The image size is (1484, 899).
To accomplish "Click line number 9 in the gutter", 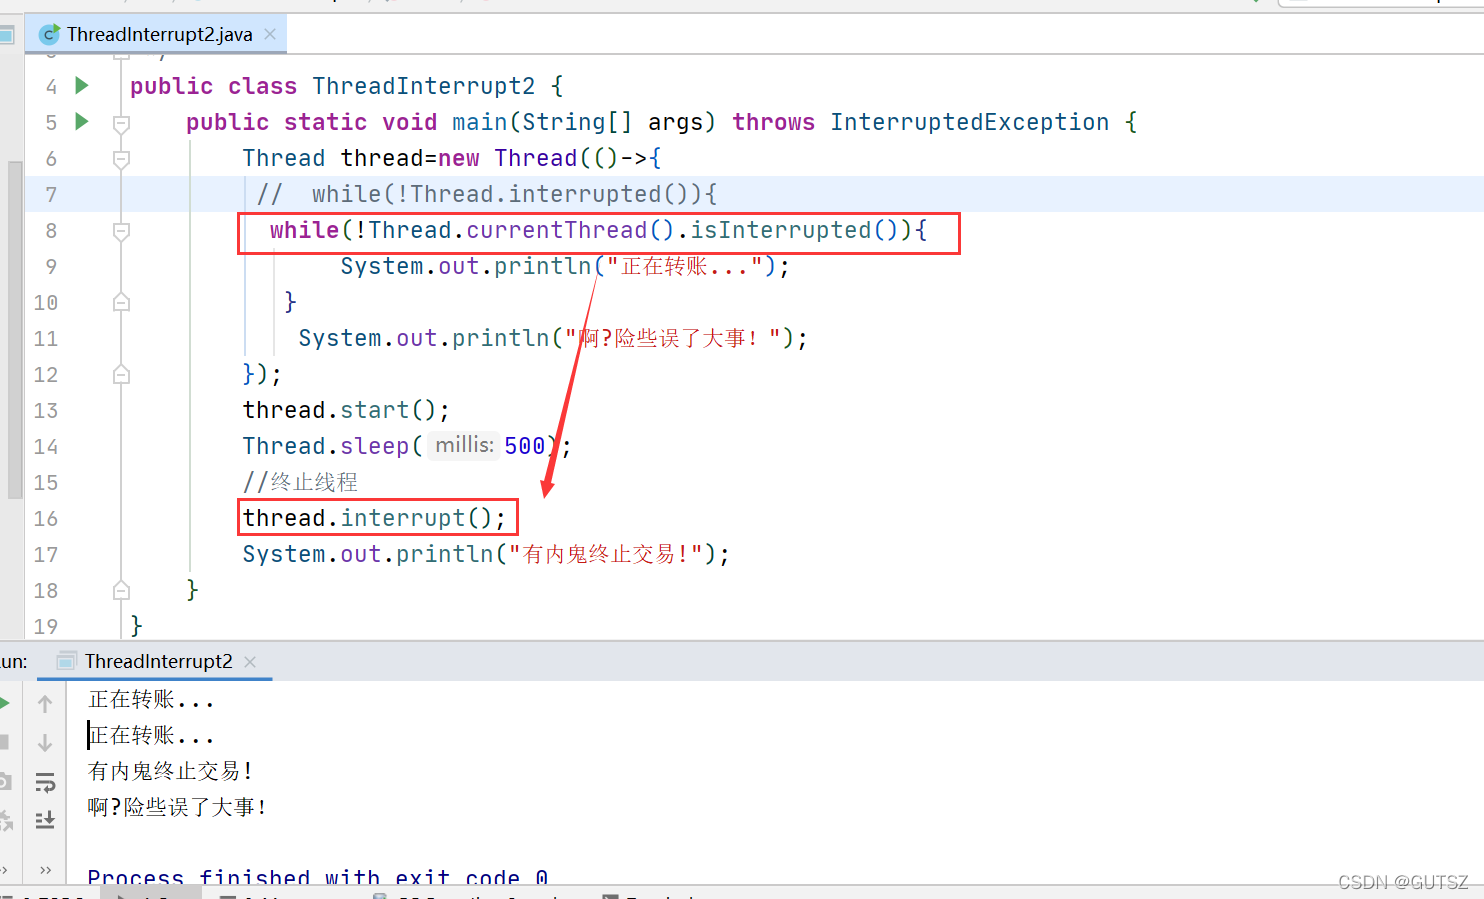I will (x=51, y=267).
